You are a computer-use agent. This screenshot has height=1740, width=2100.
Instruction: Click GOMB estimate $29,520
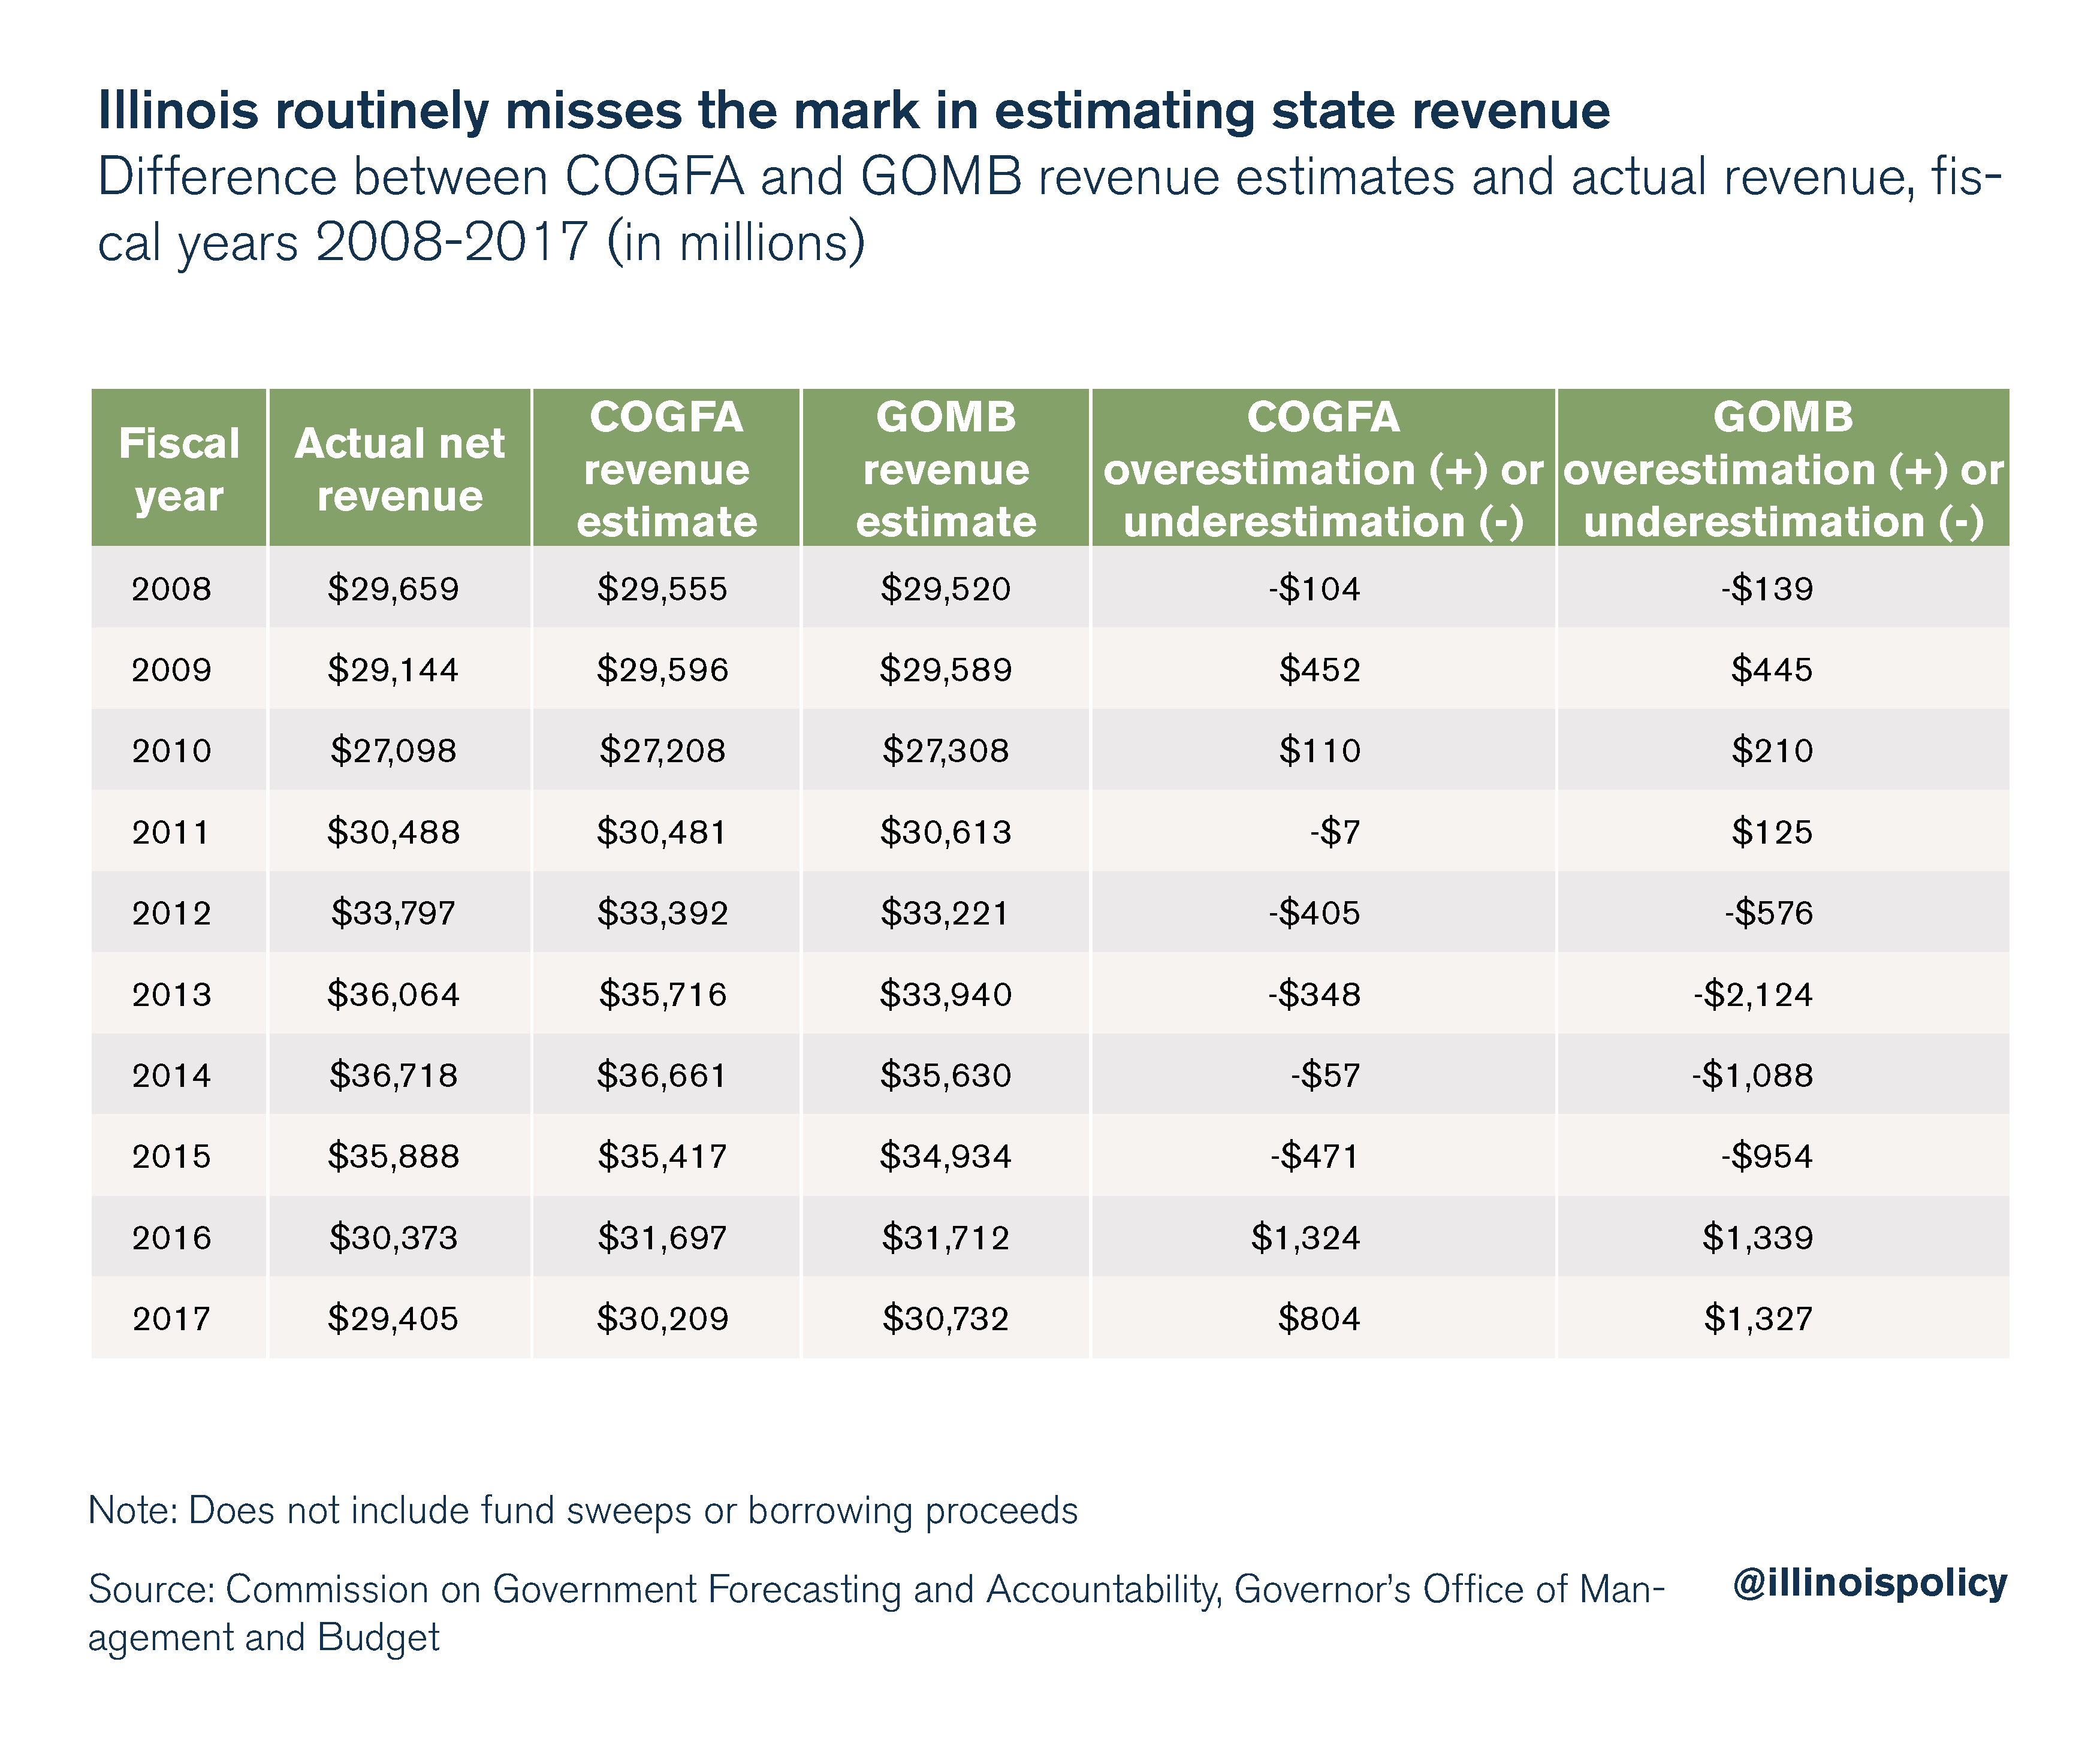click(945, 588)
